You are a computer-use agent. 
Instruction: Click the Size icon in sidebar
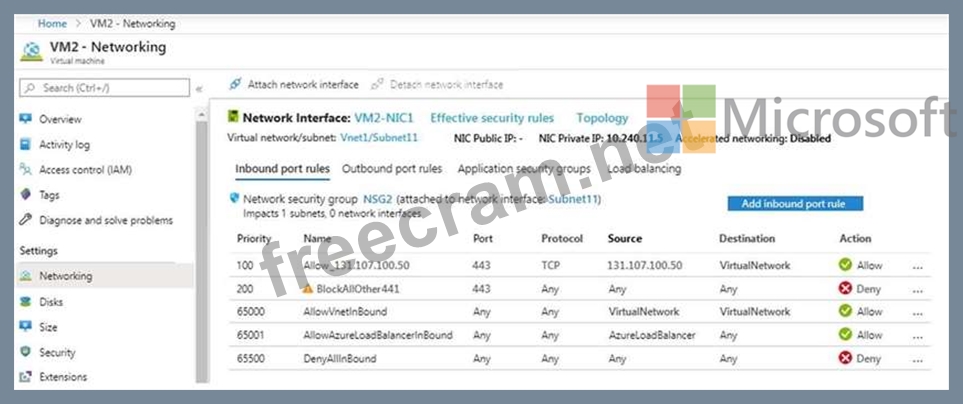tap(26, 326)
